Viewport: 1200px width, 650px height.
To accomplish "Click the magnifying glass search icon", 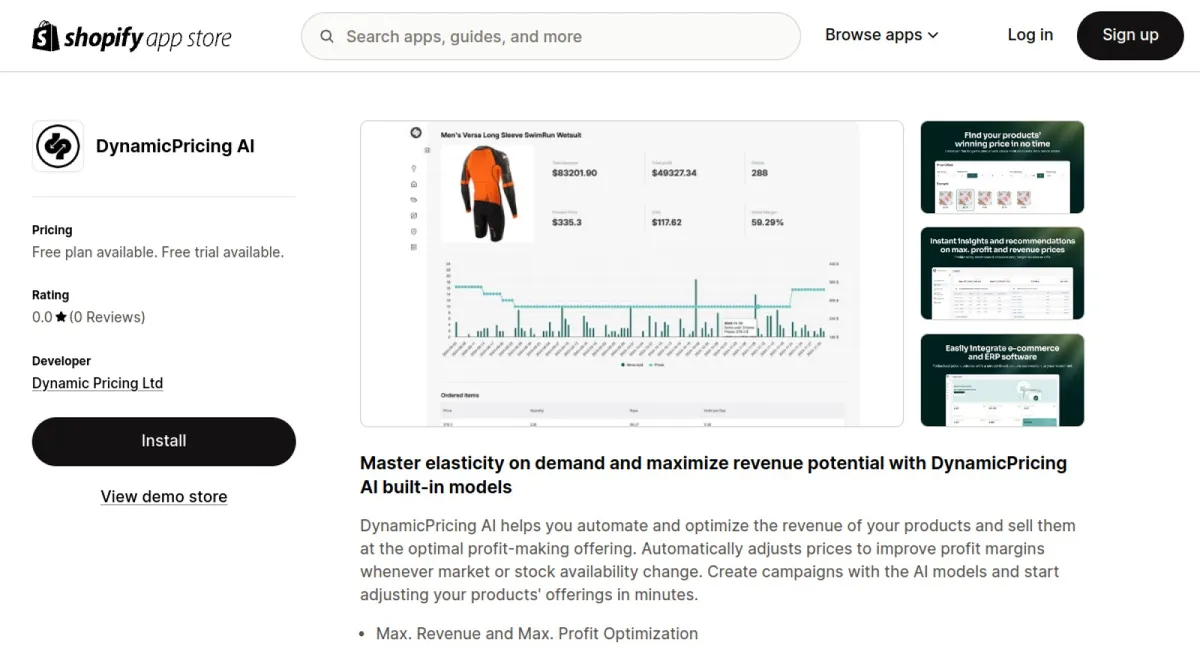I will tap(327, 37).
